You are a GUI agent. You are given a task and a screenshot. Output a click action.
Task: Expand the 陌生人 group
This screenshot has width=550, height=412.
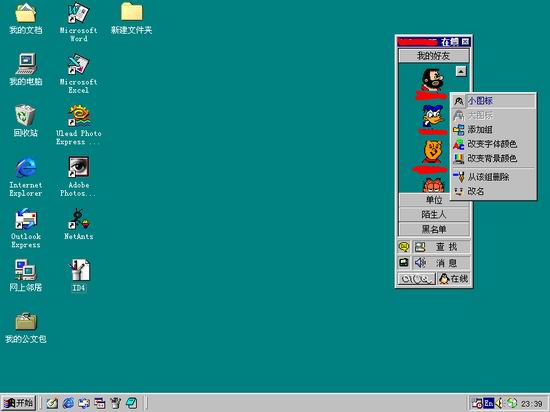434,215
